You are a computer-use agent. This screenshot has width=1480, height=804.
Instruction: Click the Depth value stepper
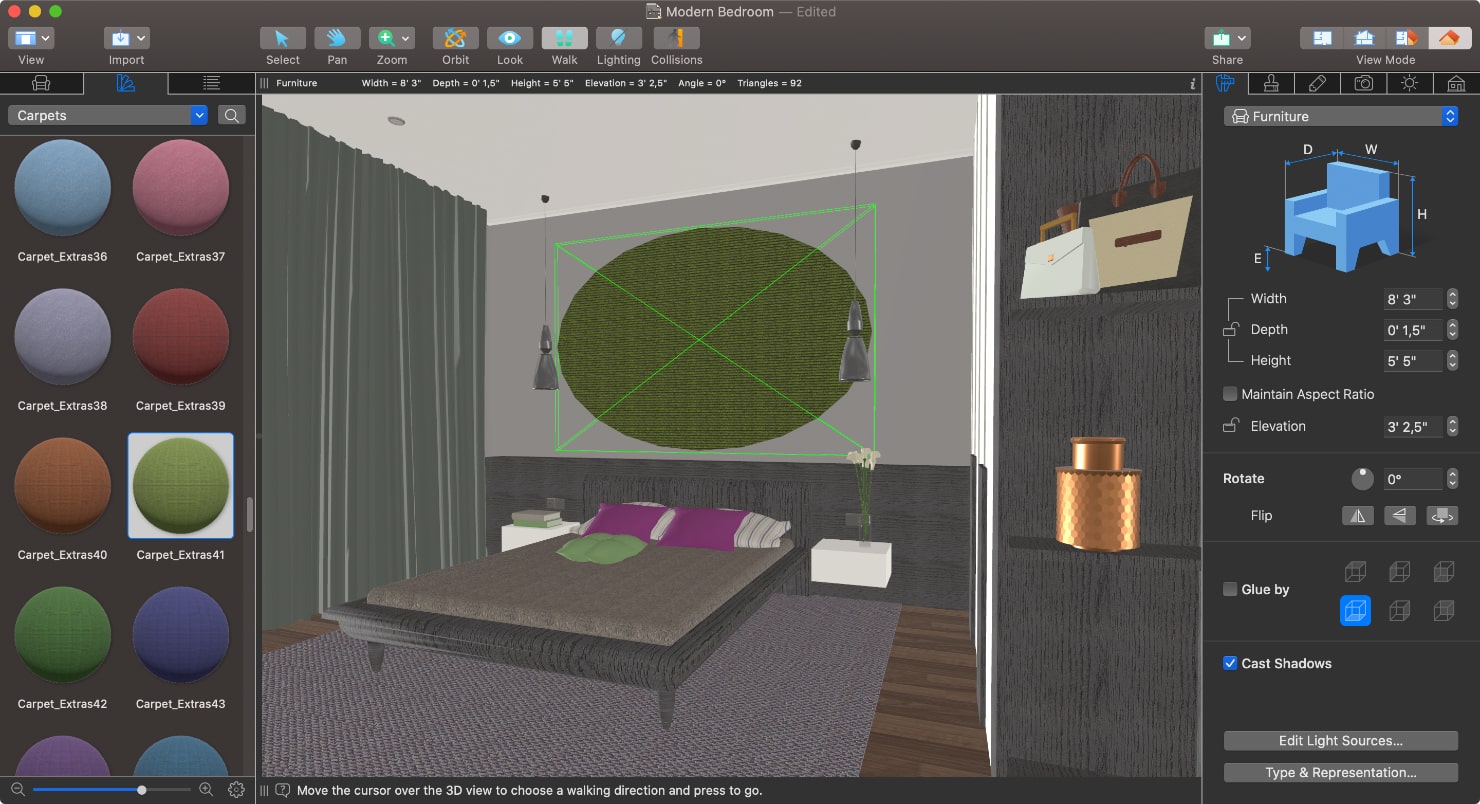(x=1452, y=330)
